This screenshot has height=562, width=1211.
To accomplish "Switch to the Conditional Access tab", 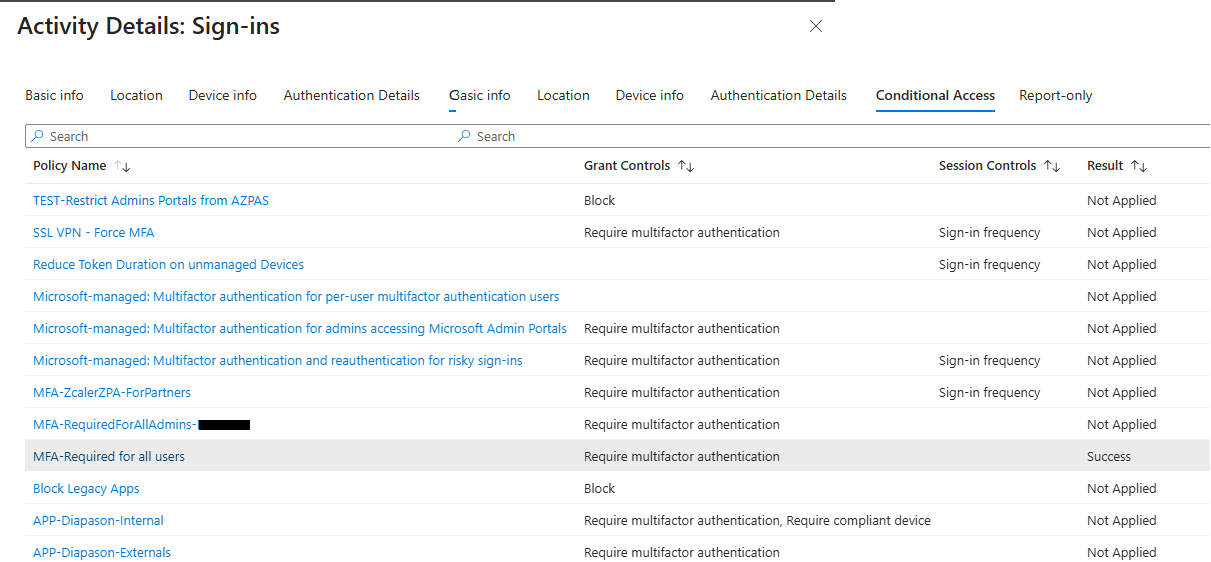I will point(935,96).
